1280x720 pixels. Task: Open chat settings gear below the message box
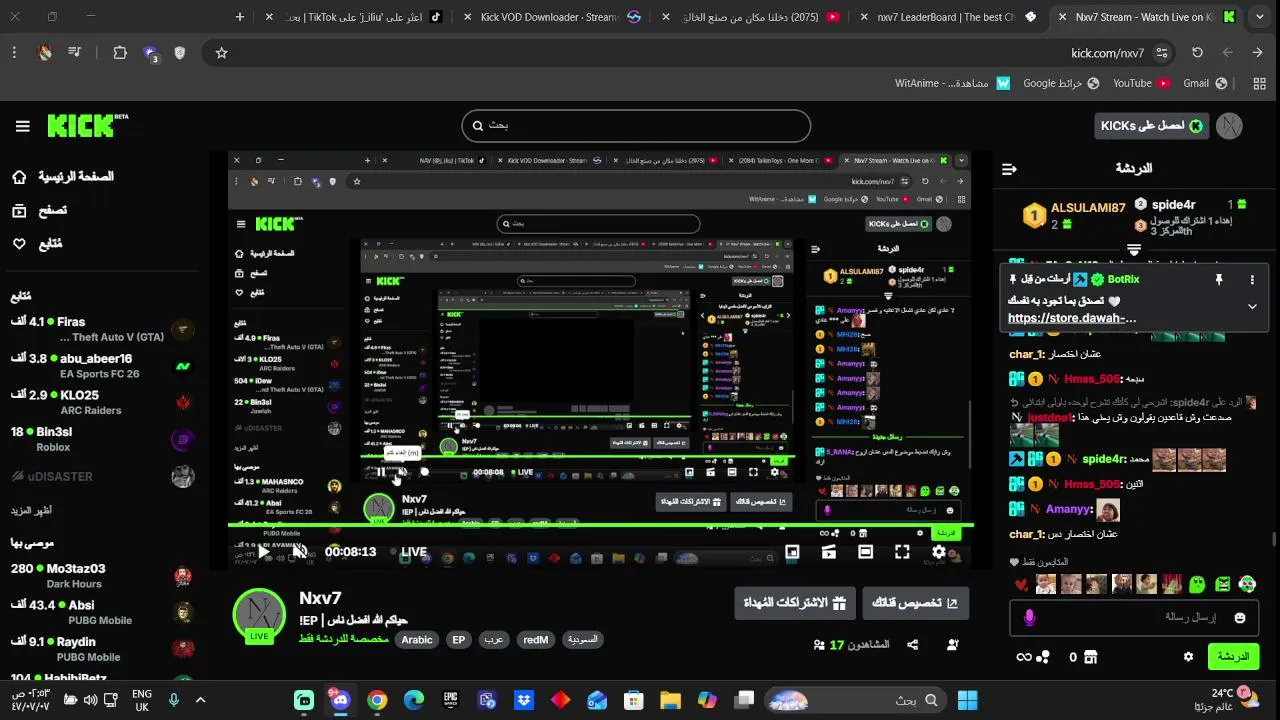click(x=1188, y=657)
